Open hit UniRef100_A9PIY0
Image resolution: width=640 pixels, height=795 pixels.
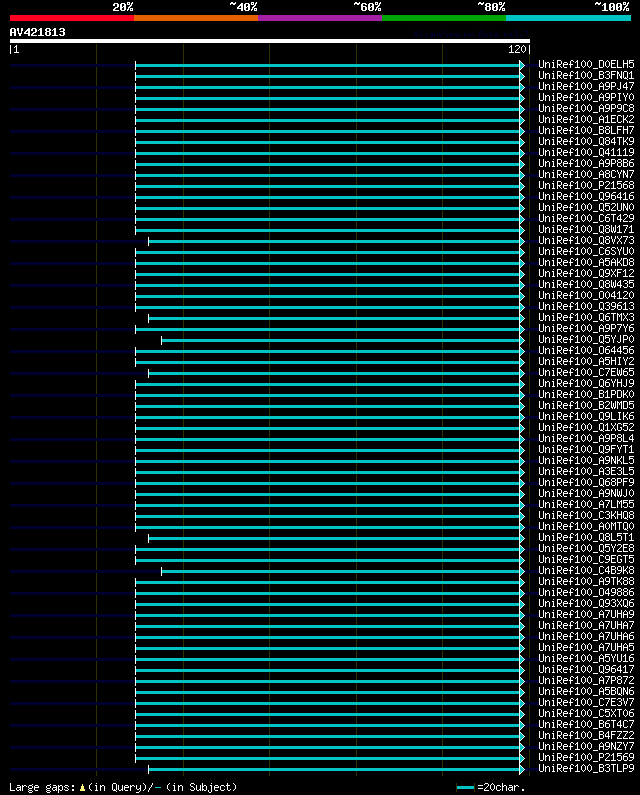click(586, 97)
